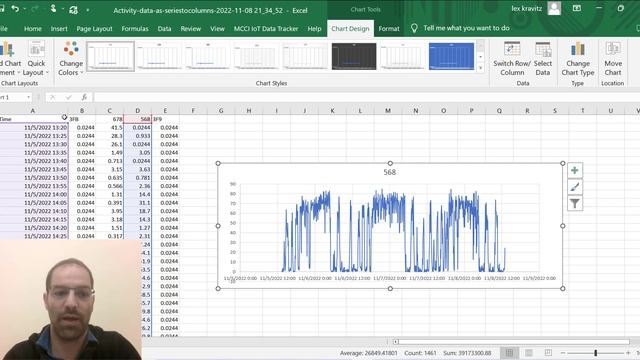Image resolution: width=640 pixels, height=360 pixels.
Task: Open the Customize Quick Access Toolbar dropdown
Action: coord(87,9)
